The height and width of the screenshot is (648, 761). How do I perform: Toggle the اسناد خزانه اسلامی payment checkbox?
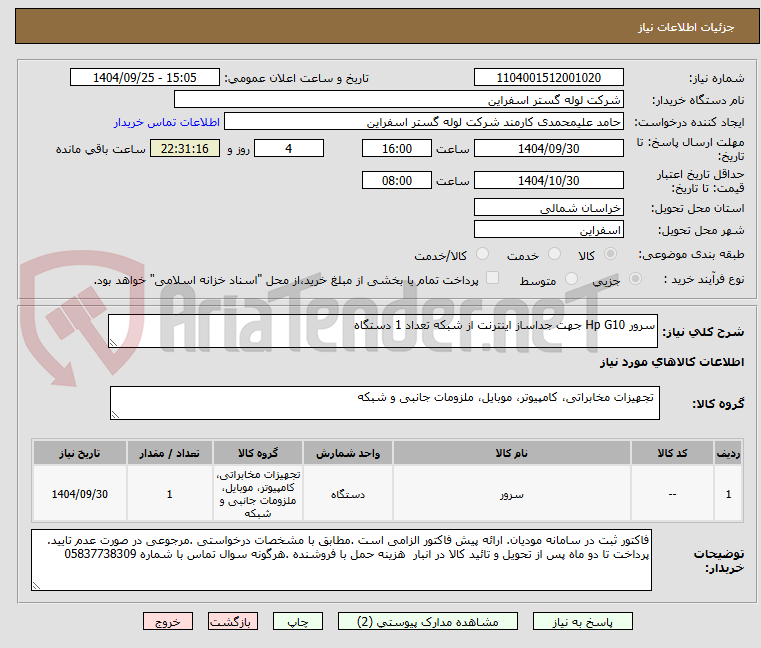[x=492, y=278]
